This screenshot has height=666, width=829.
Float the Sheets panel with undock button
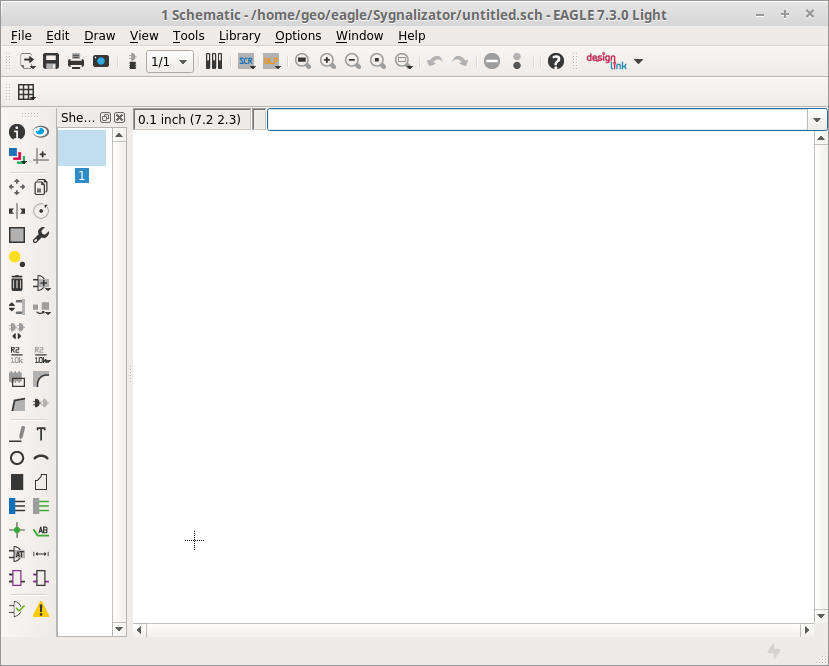coord(106,118)
